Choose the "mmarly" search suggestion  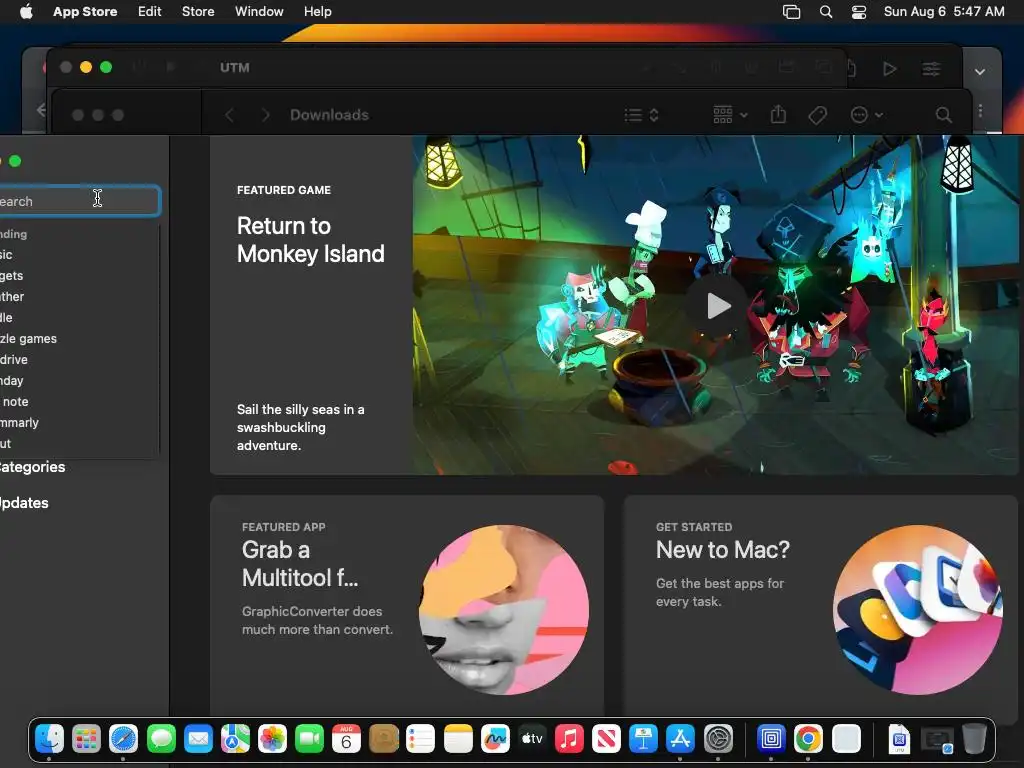click(19, 423)
